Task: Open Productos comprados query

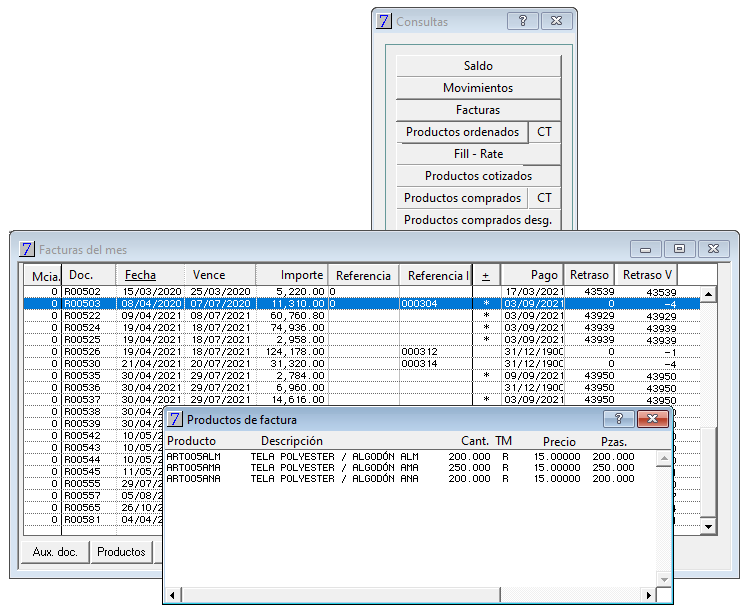Action: (462, 198)
